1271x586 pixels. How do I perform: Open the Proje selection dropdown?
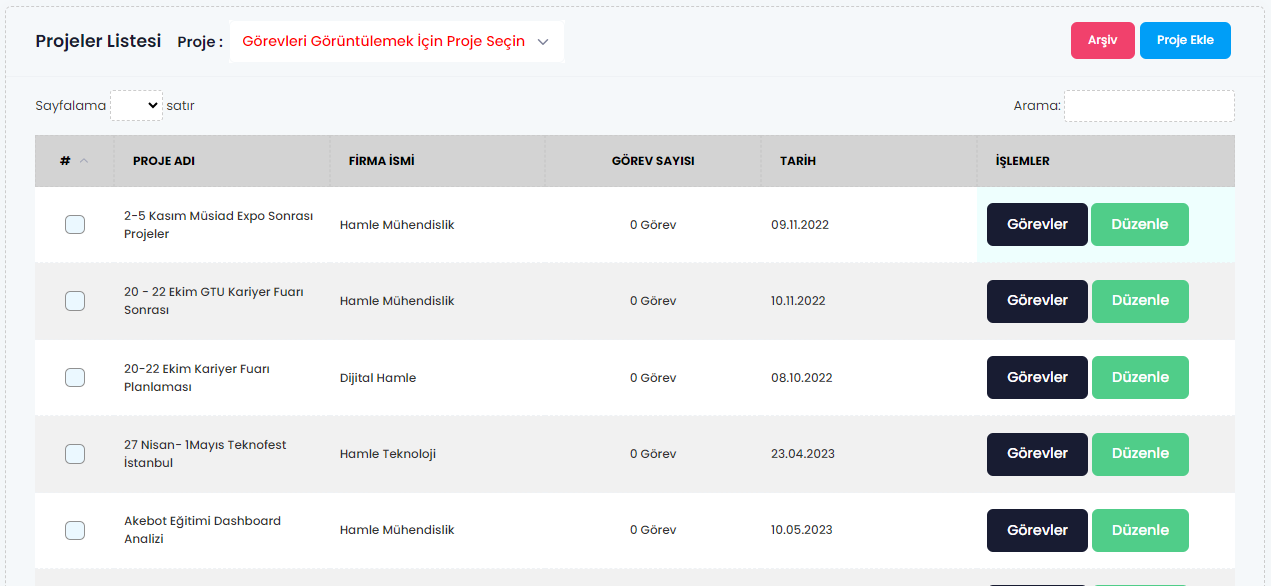point(396,42)
